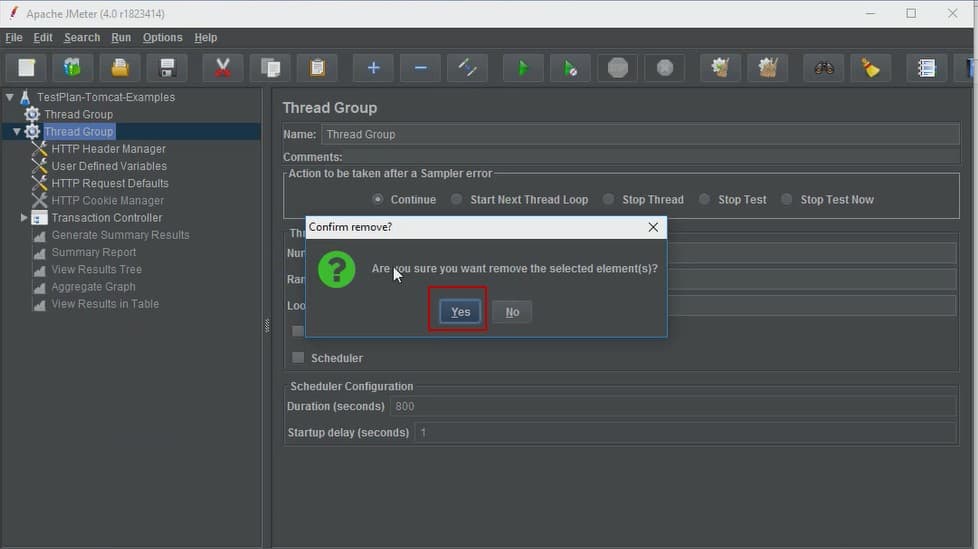
Task: Enable the Scheduler checkbox
Action: pyautogui.click(x=298, y=357)
